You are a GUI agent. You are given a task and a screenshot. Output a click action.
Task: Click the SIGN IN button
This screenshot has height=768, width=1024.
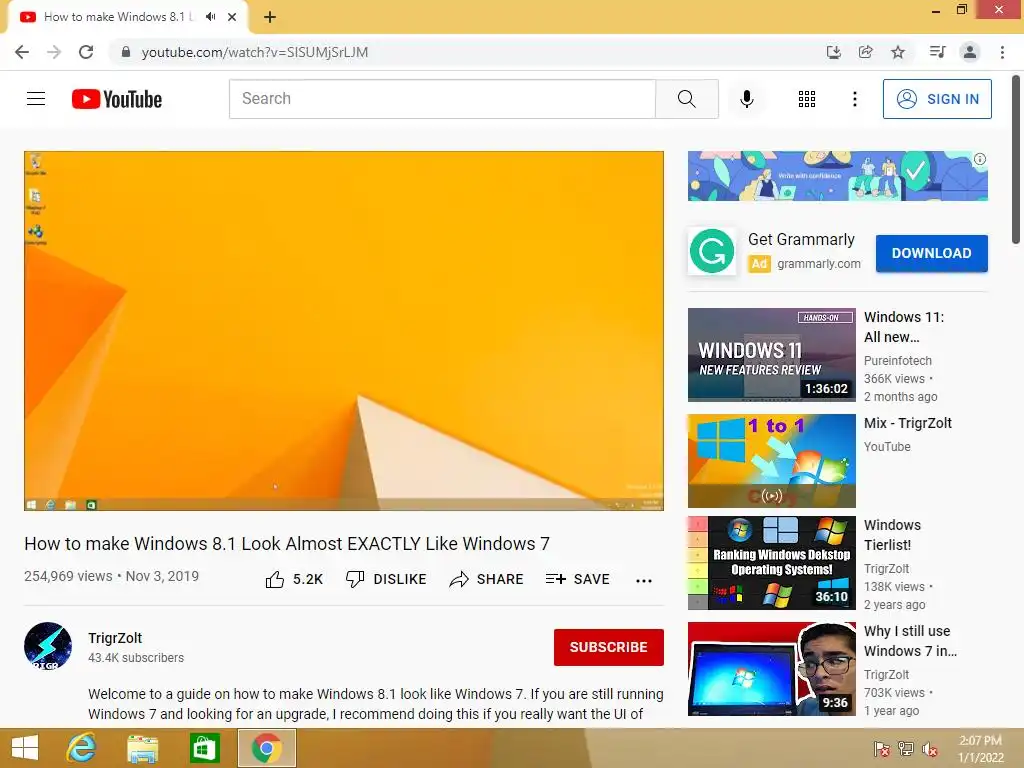(937, 99)
